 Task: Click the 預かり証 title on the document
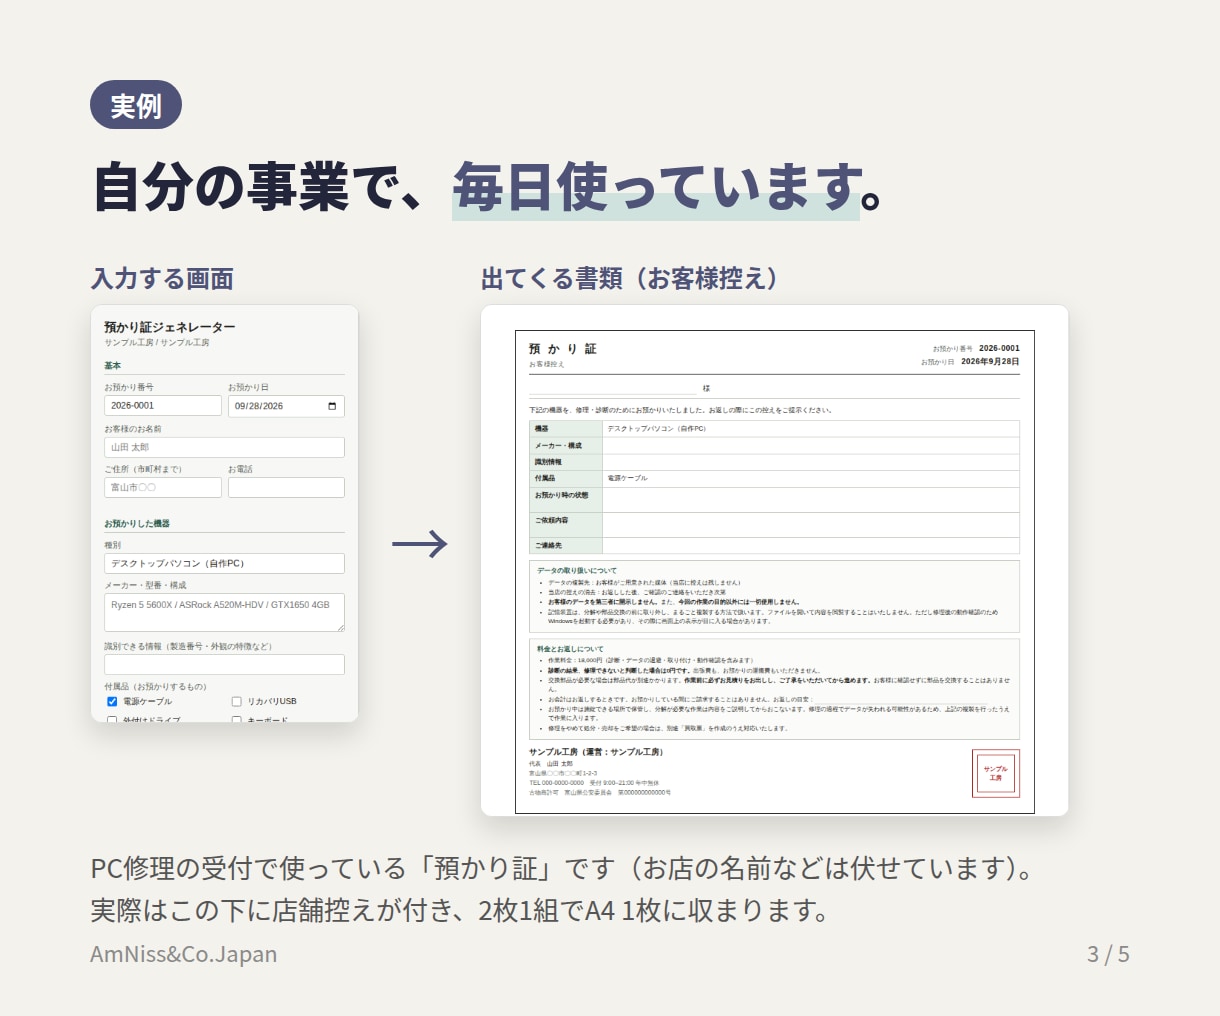563,349
